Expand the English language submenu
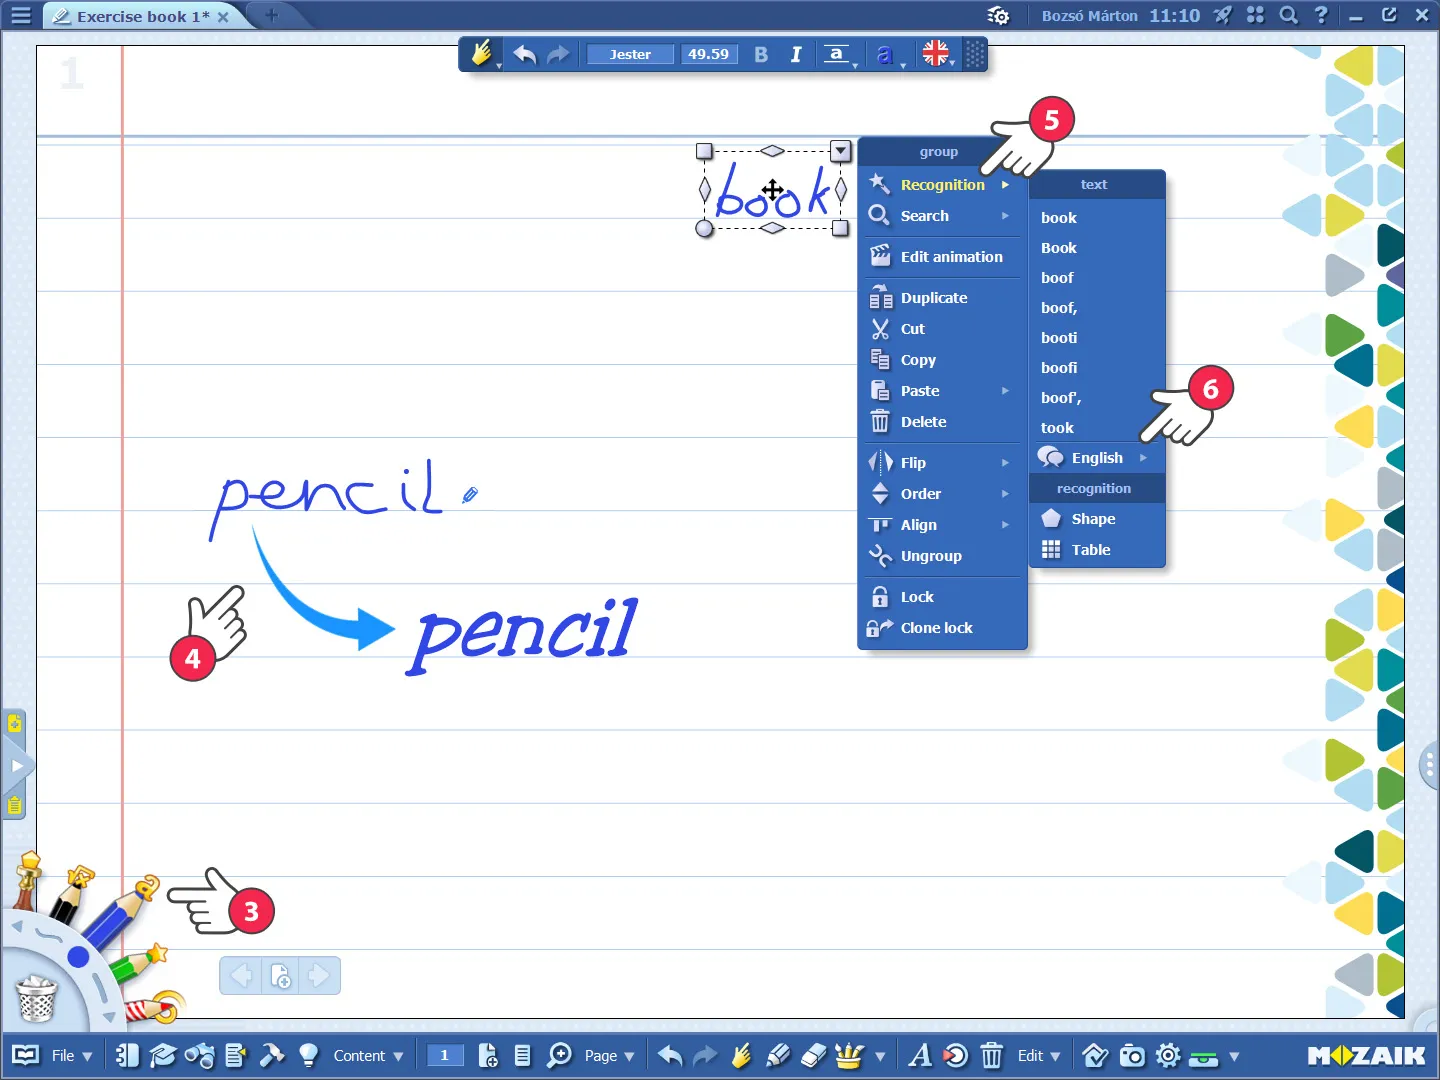 pos(1097,458)
